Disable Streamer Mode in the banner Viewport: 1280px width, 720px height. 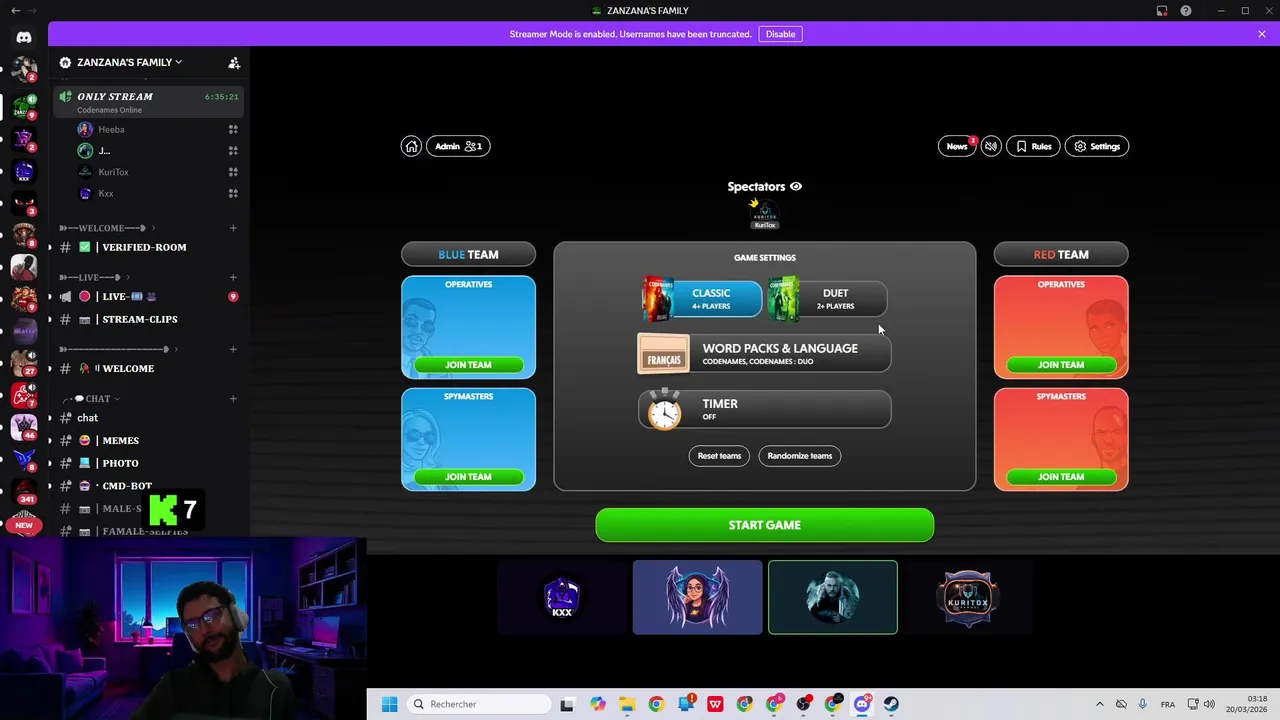pos(780,34)
